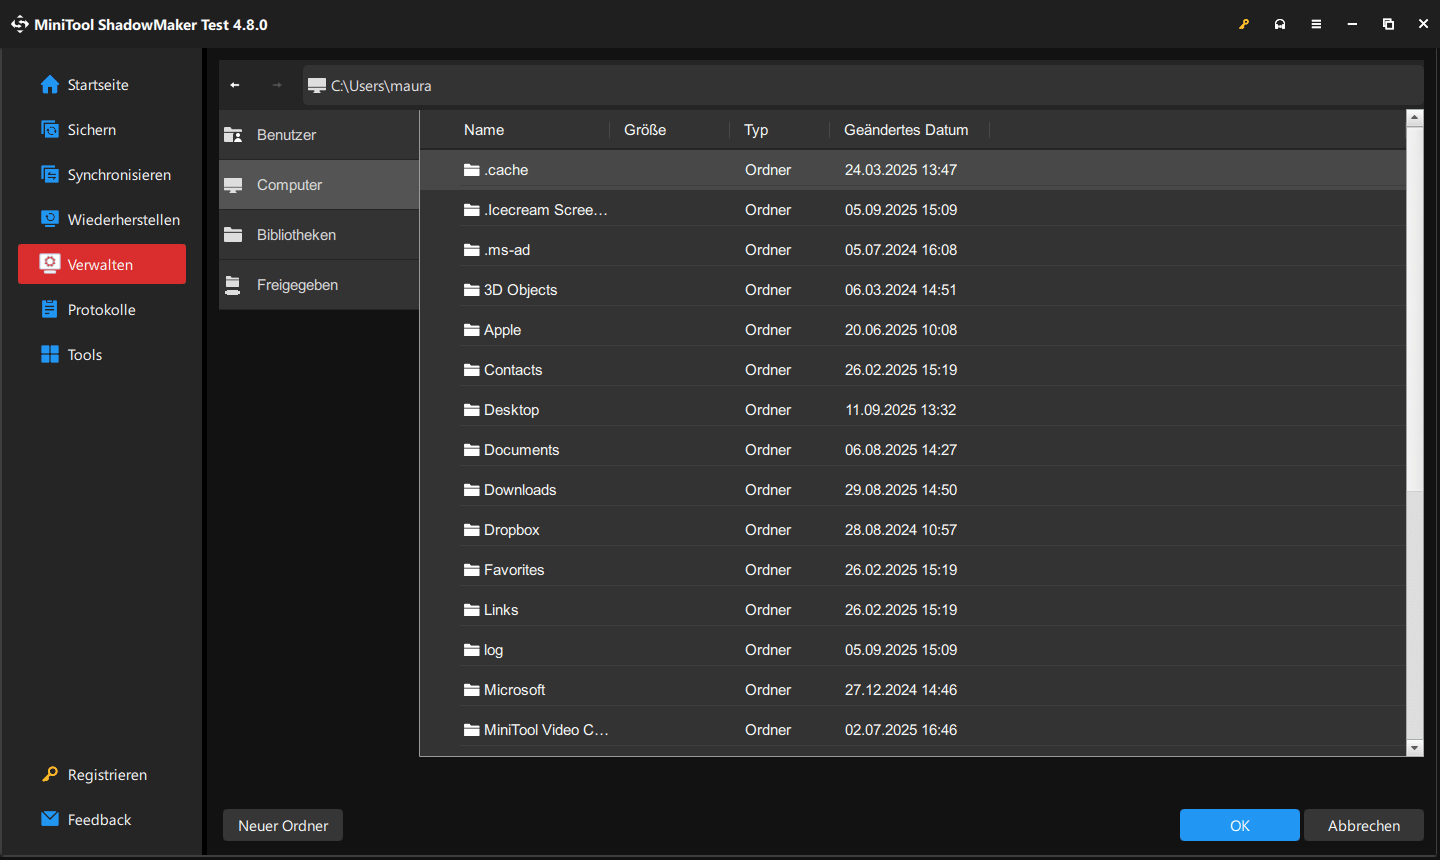Click the date 11.09.2025 13:32
The image size is (1440, 860).
click(x=900, y=410)
